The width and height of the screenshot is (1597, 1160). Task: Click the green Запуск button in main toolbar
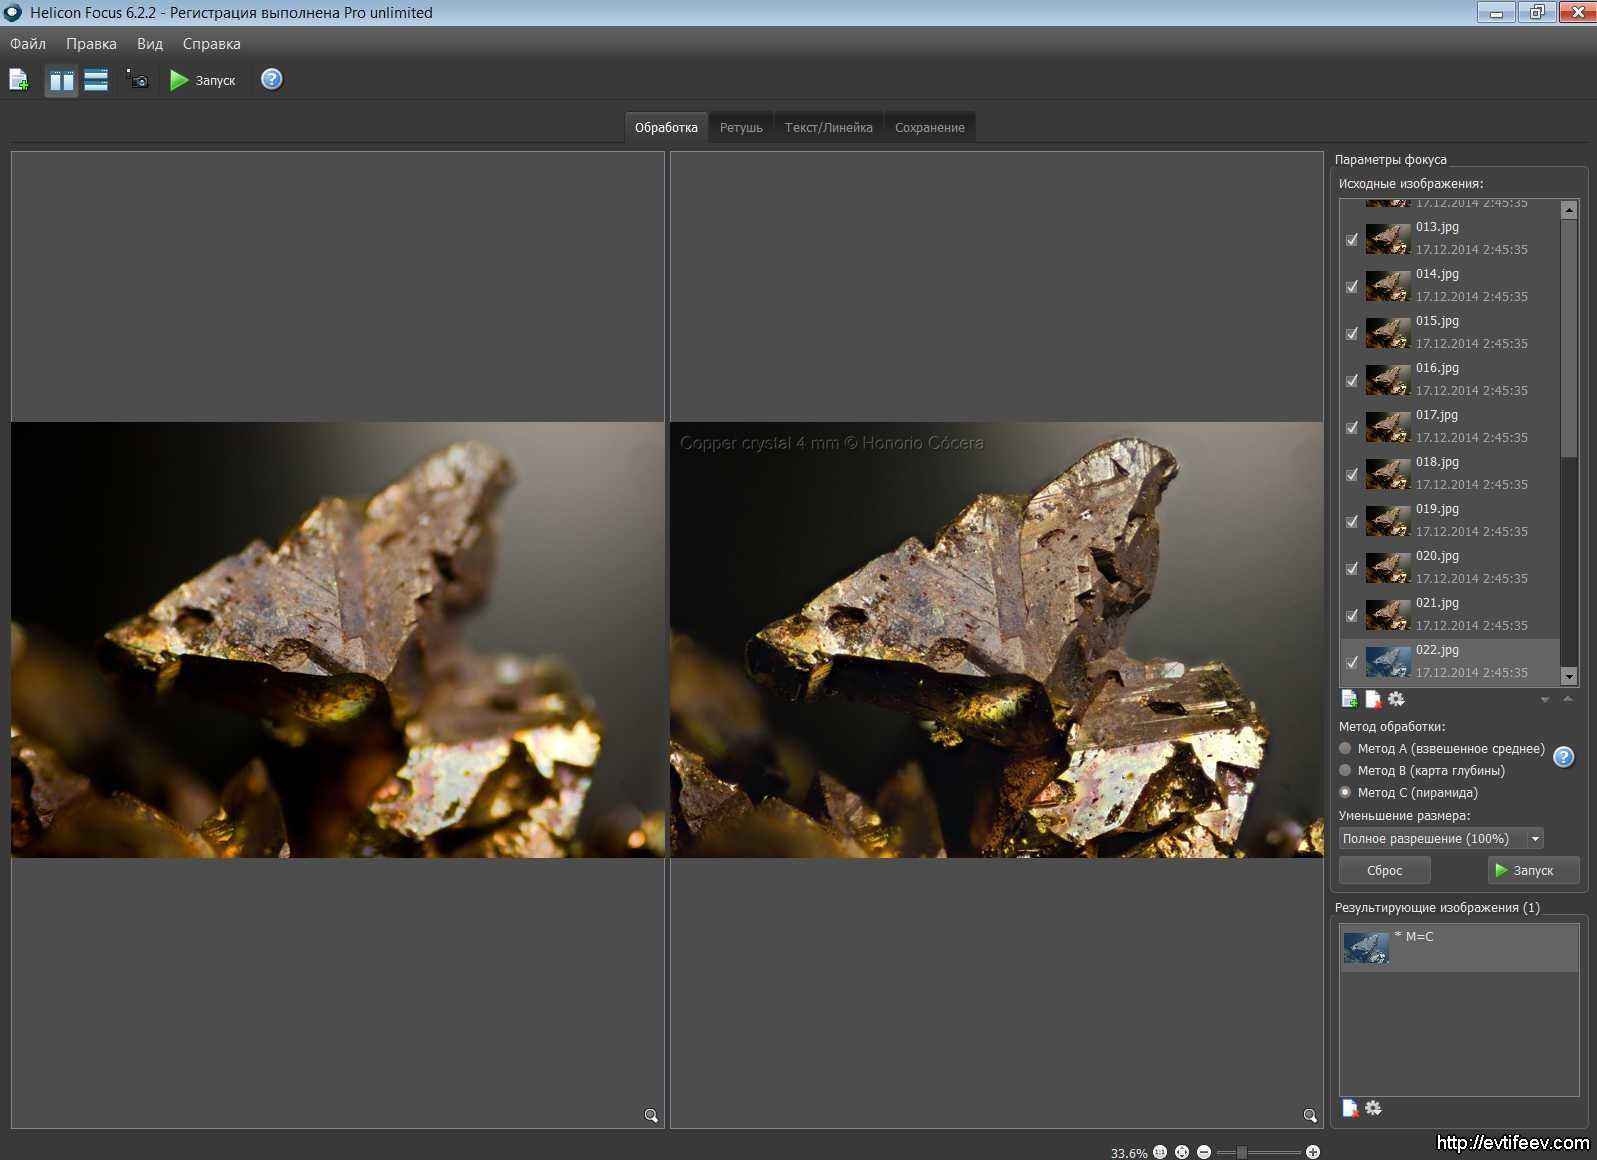coord(203,80)
